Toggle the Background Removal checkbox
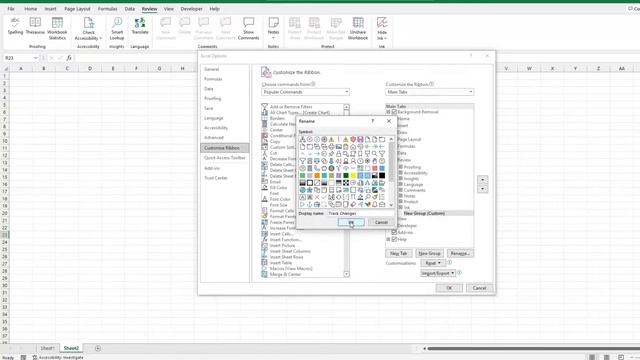Image resolution: width=640 pixels, height=360 pixels. click(394, 112)
